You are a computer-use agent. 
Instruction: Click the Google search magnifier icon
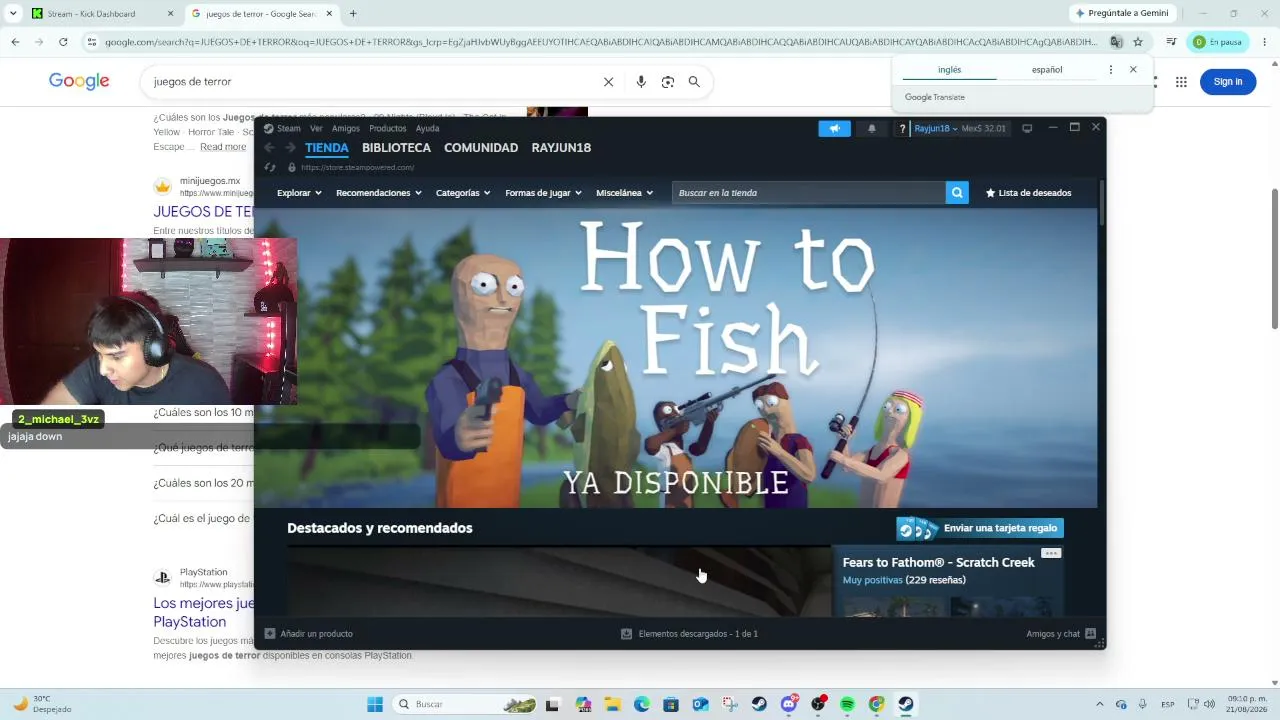(694, 82)
